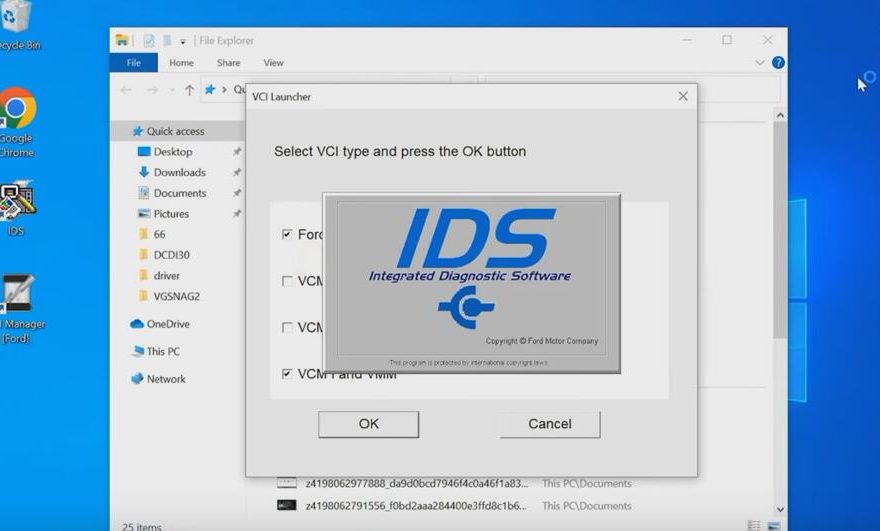880x531 pixels.
Task: Select file z4198062977888_da9d0bcd7946f4c0a46f1a83
Action: [416, 483]
